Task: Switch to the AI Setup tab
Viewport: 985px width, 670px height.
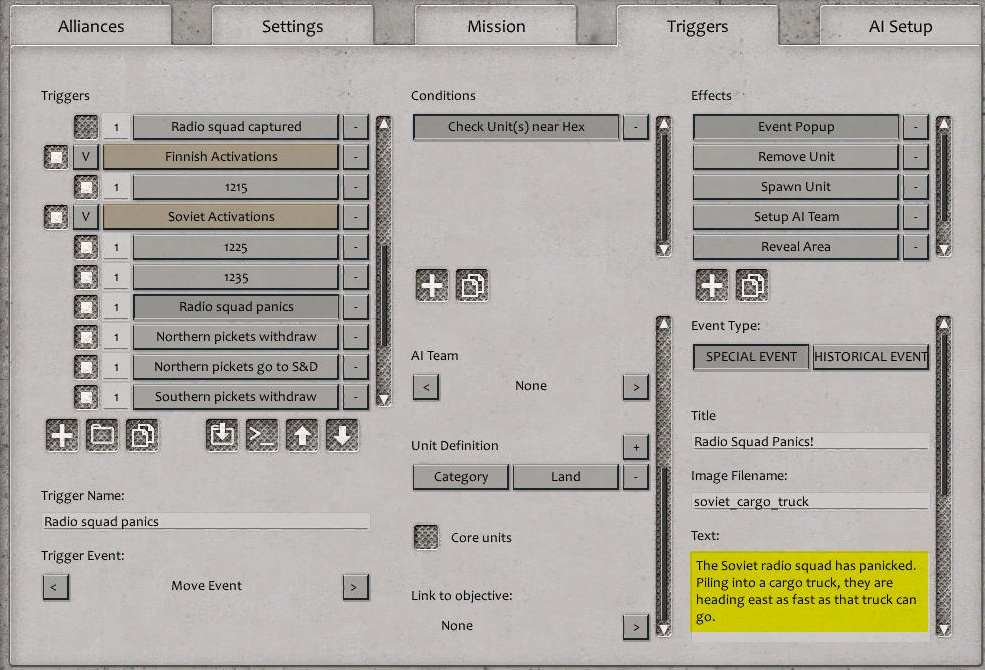Action: click(901, 26)
